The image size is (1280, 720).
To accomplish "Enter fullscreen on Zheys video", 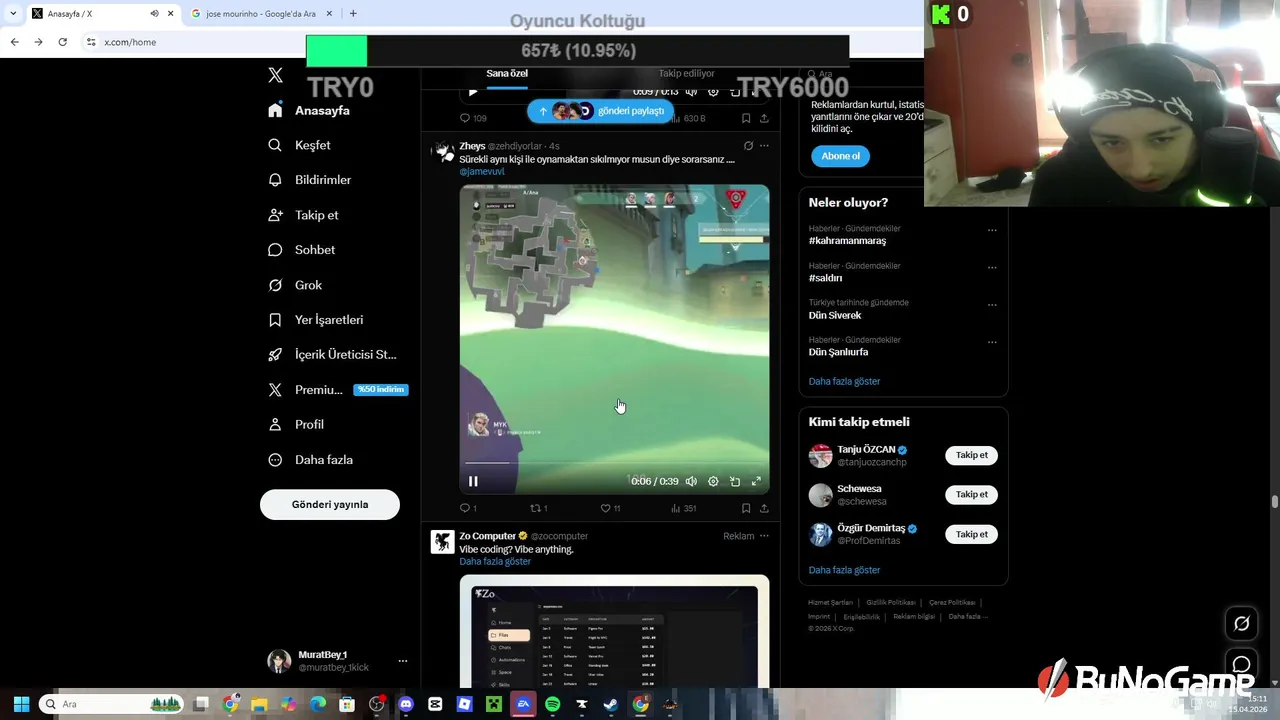I will tap(757, 481).
